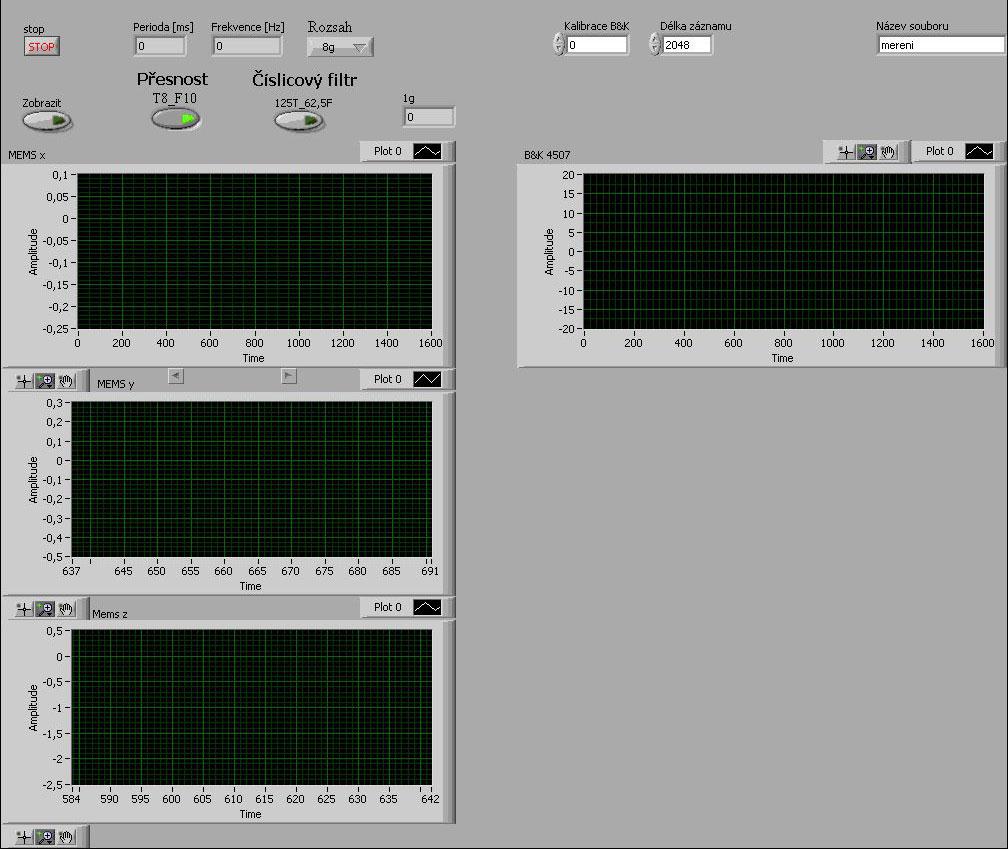
Task: Select the zoom tool on B&K 4507 palette
Action: (x=867, y=152)
